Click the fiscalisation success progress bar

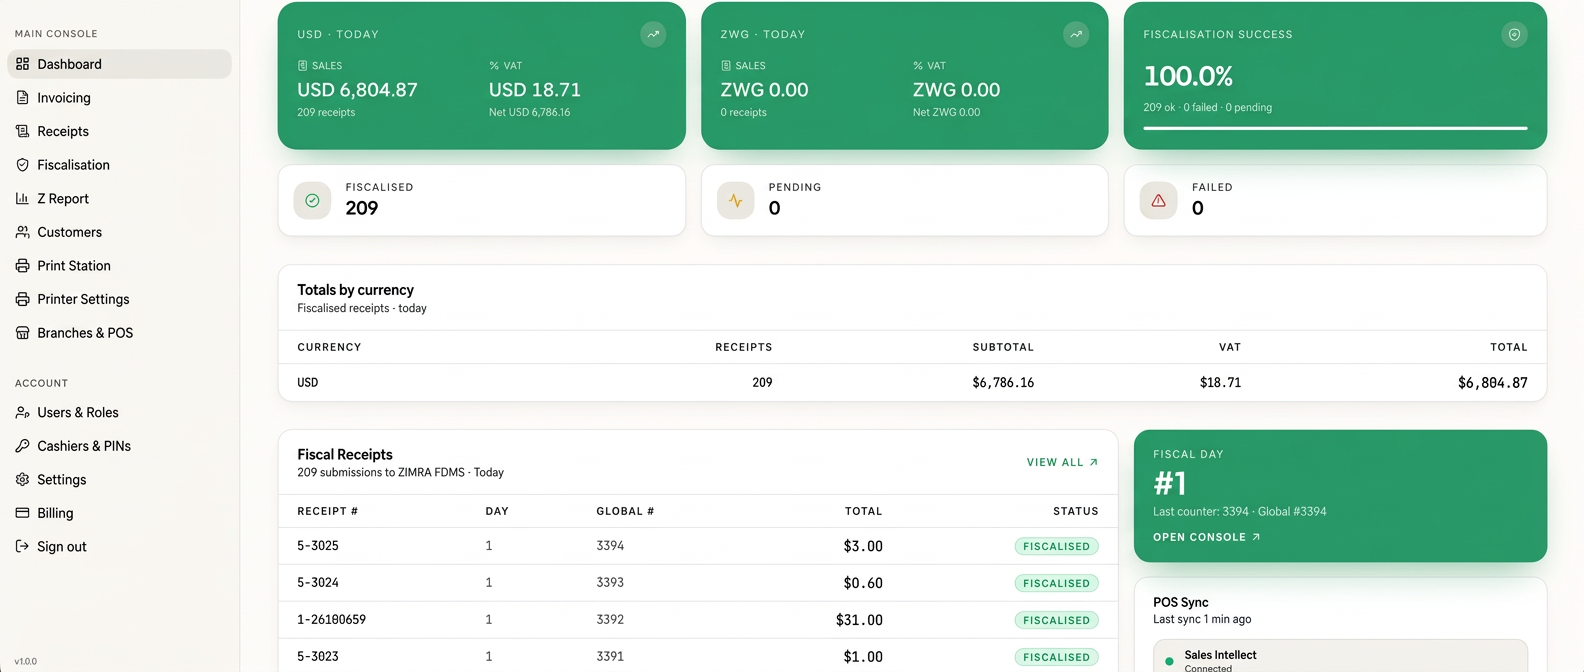[x=1335, y=128]
